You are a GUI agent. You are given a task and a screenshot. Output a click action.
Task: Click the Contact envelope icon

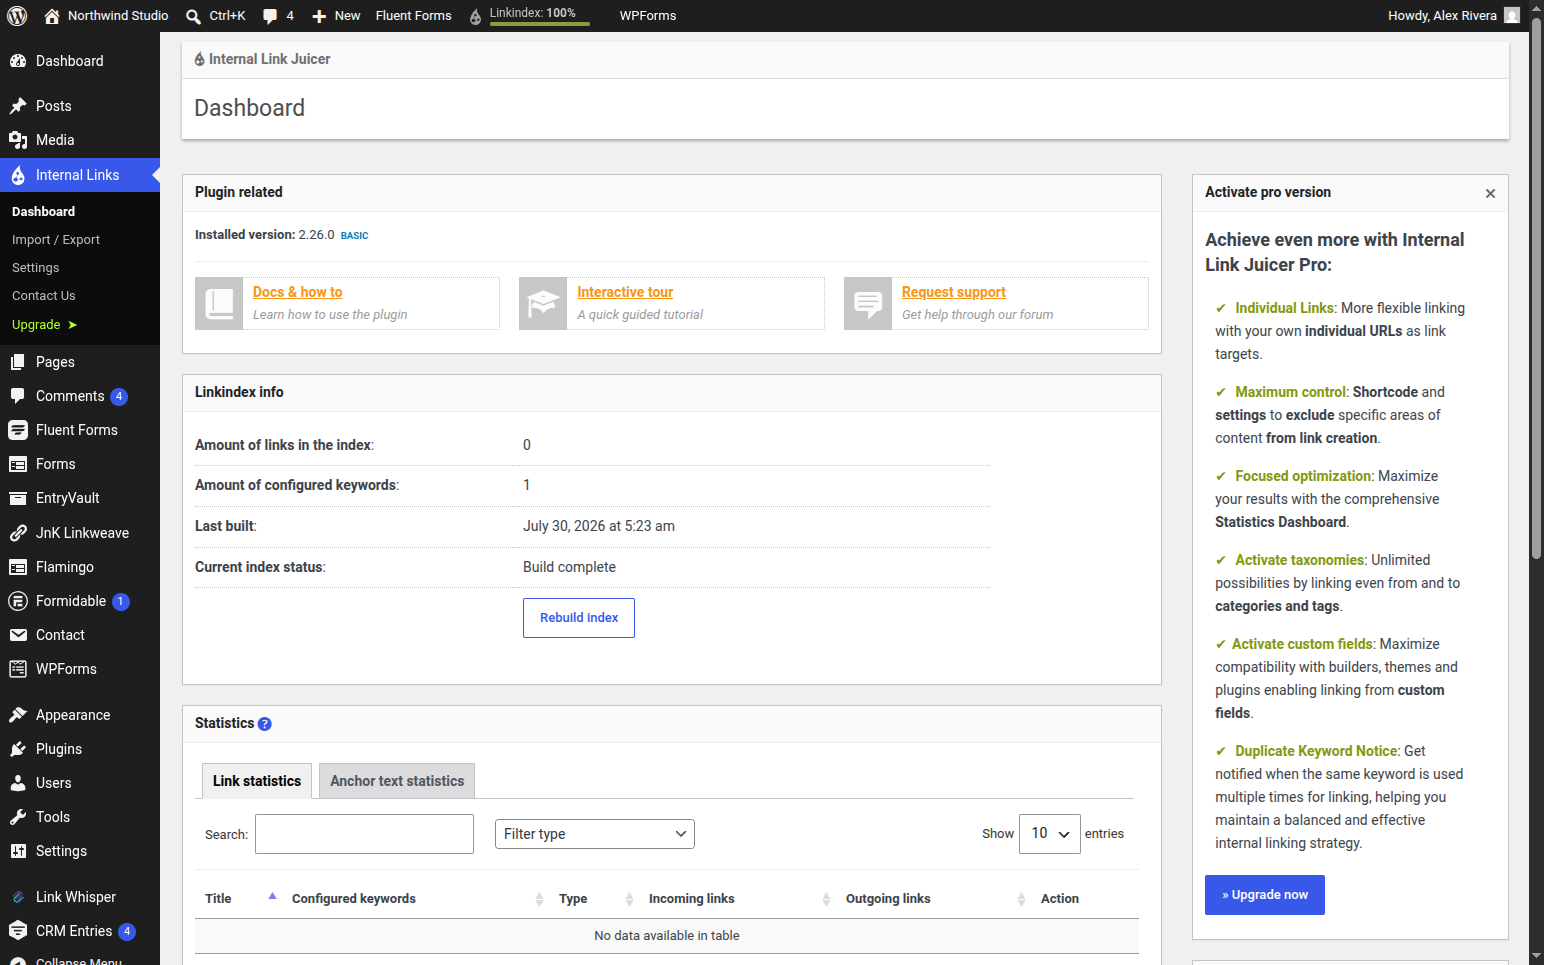18,635
